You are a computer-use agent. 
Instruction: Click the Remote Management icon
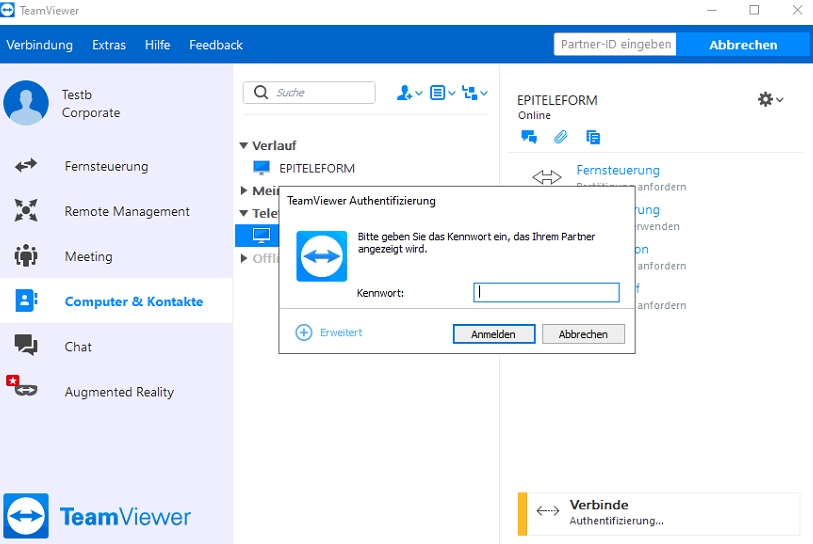click(x=26, y=211)
